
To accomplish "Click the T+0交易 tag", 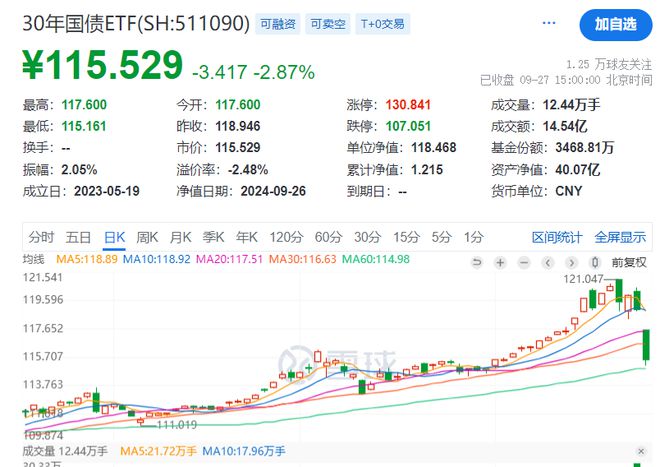I will [x=383, y=24].
